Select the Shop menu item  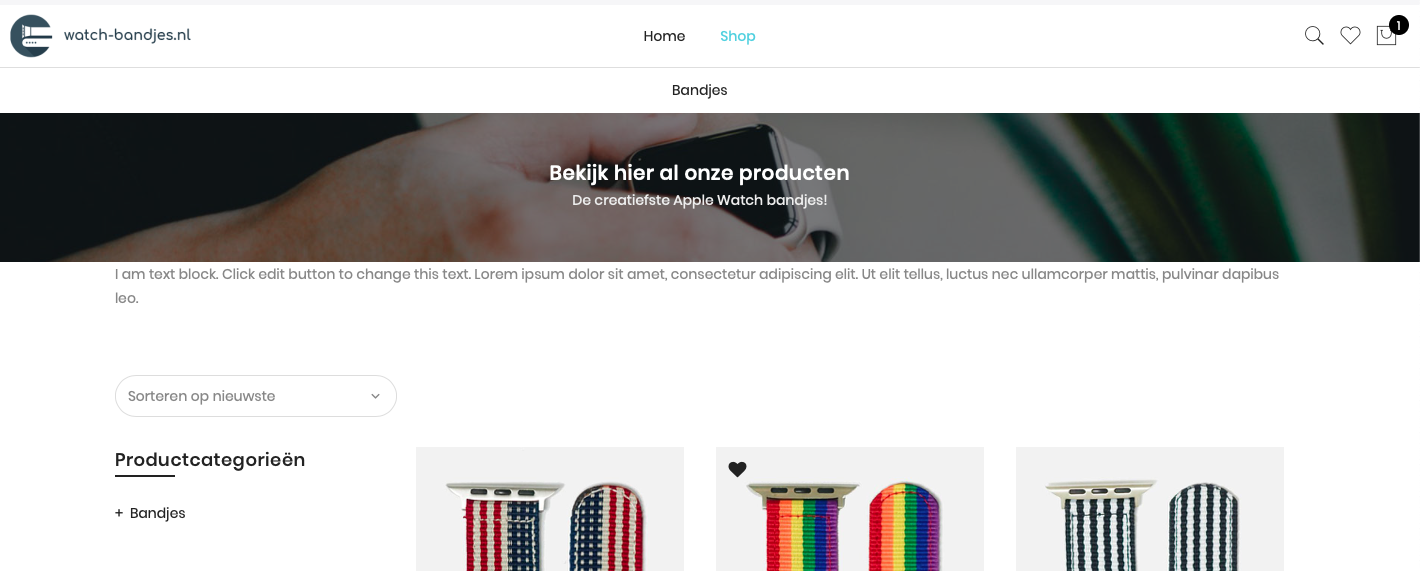[x=738, y=36]
